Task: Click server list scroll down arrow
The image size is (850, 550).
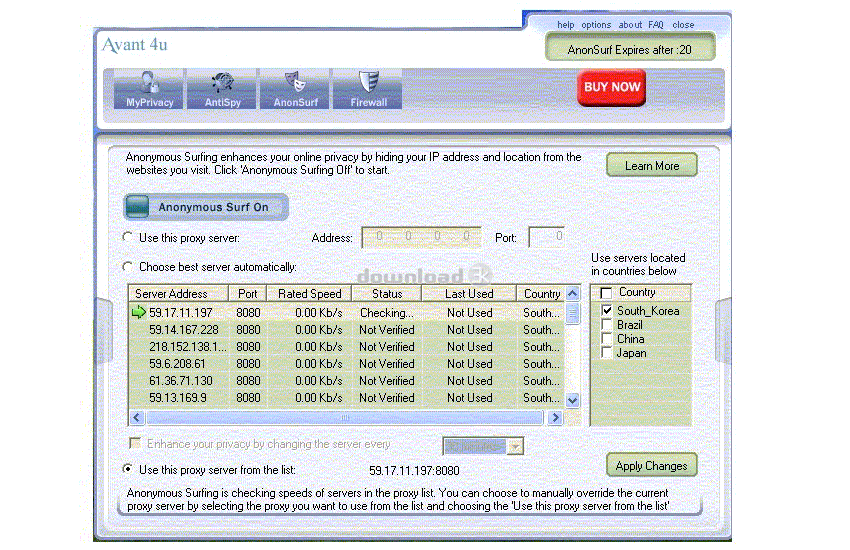Action: (572, 400)
